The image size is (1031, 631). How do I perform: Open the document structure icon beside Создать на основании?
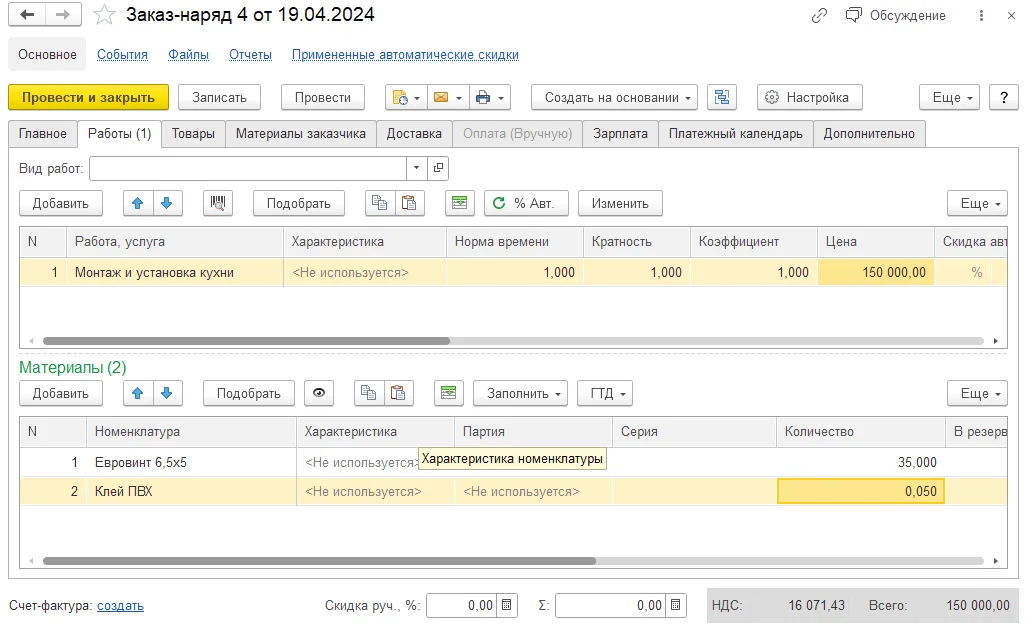[722, 97]
